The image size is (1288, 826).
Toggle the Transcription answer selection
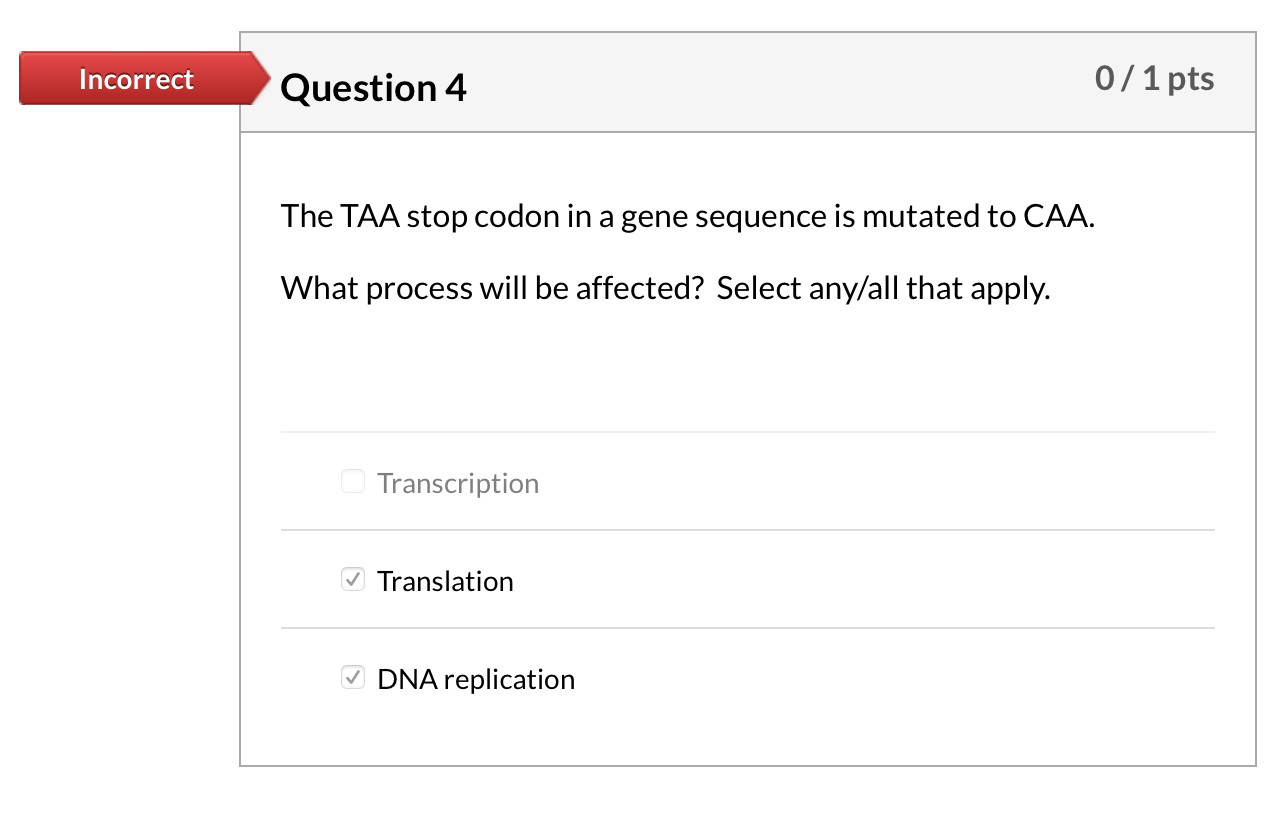352,481
